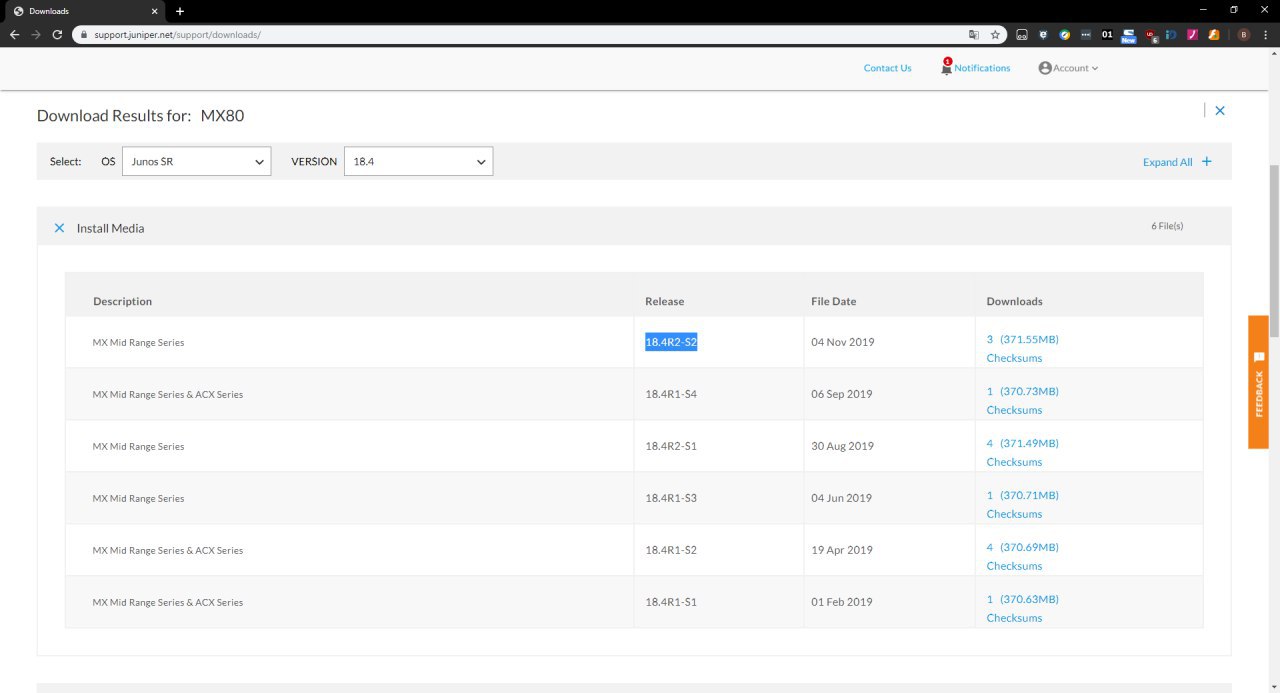The image size is (1280, 693).
Task: Open the orange Feedback tab
Action: tap(1258, 382)
